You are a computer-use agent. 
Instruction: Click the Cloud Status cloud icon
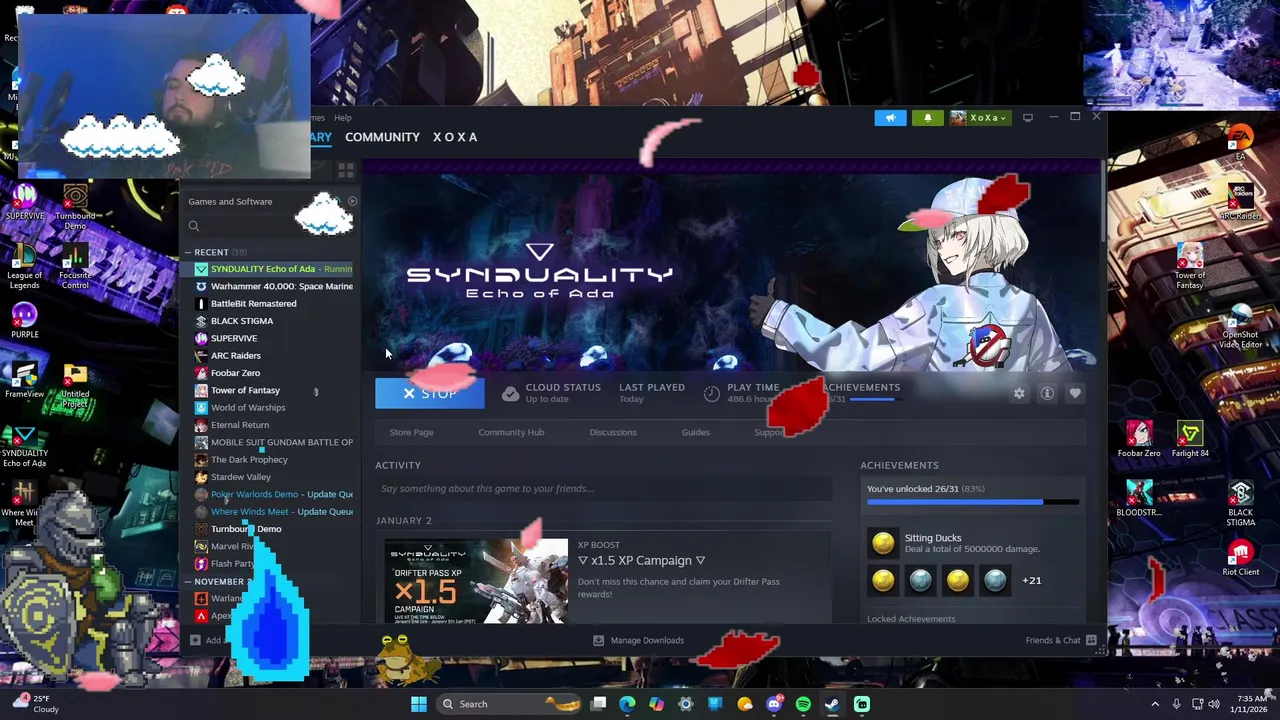point(510,393)
